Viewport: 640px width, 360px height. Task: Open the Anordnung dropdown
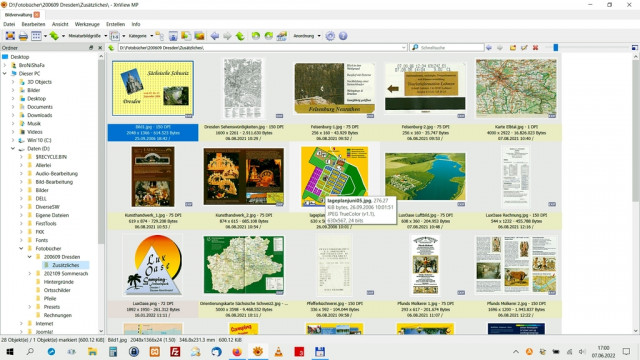(319, 36)
